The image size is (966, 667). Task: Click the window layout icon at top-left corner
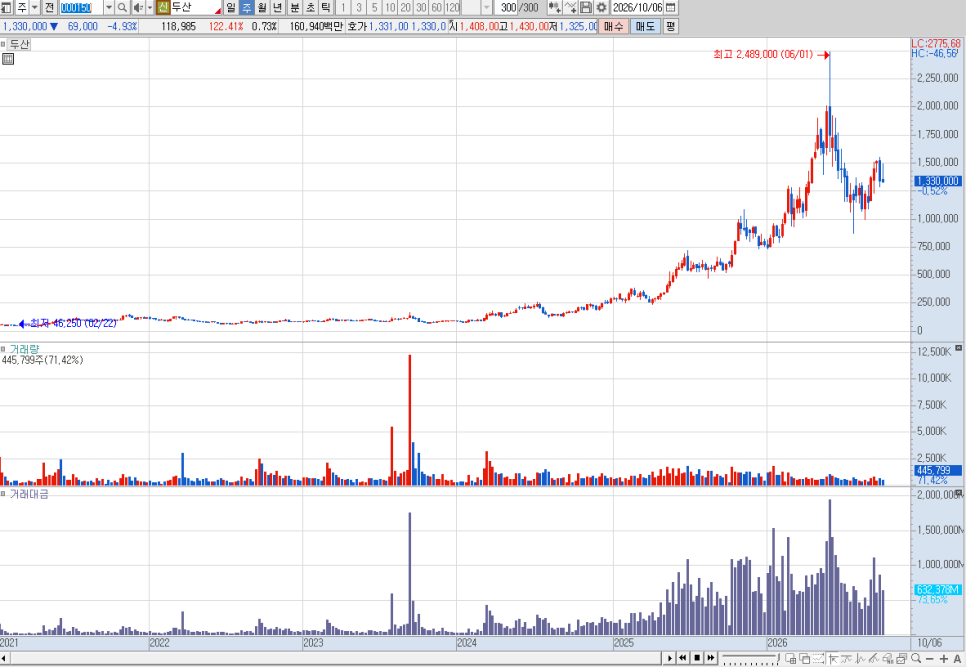click(x=6, y=7)
